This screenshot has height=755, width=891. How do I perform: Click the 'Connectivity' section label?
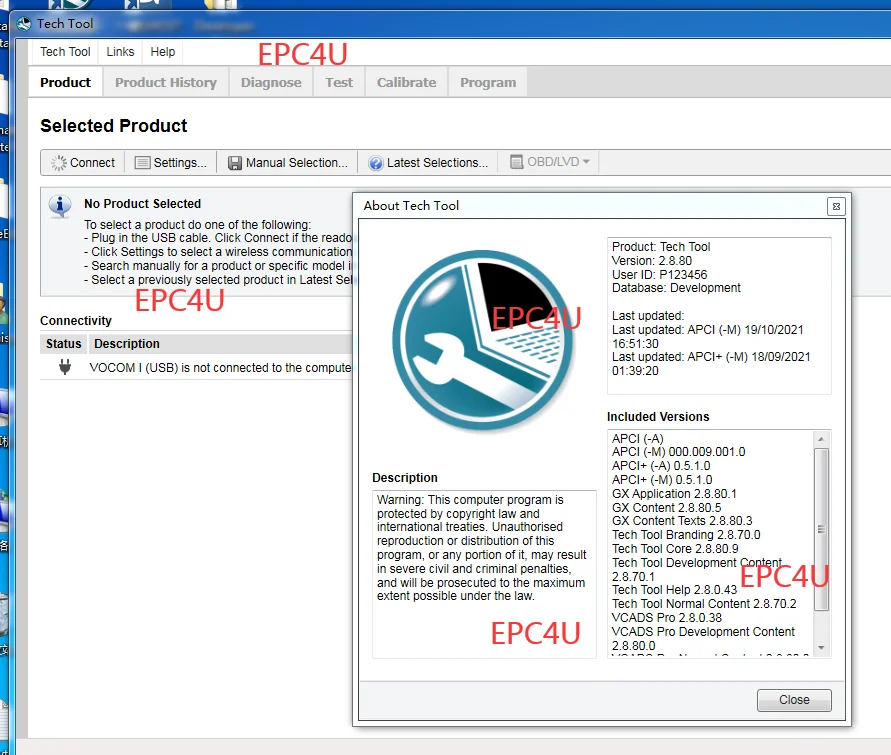coord(76,321)
